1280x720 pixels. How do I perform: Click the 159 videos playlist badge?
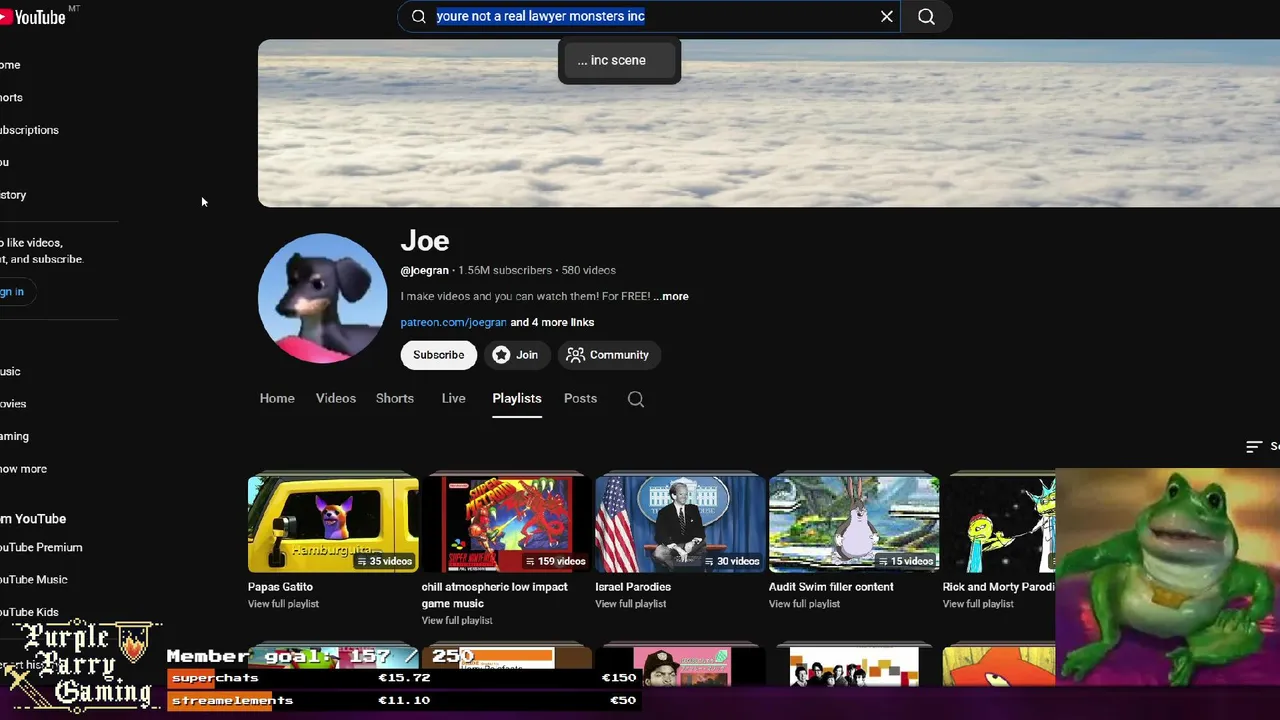coord(555,561)
